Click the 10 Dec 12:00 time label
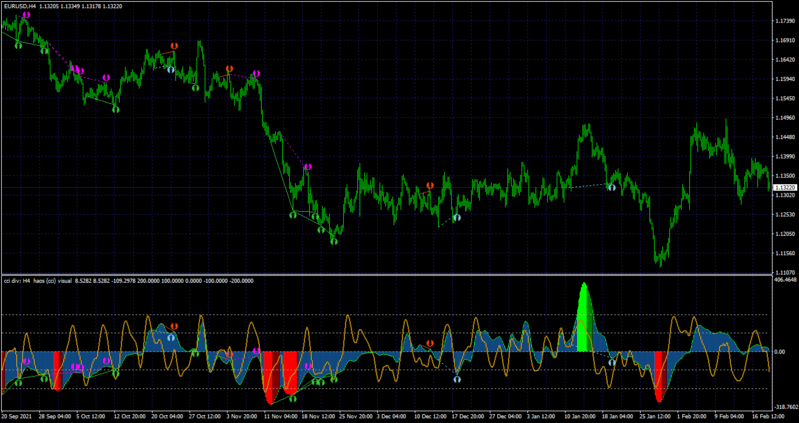The height and width of the screenshot is (423, 799). click(x=429, y=416)
